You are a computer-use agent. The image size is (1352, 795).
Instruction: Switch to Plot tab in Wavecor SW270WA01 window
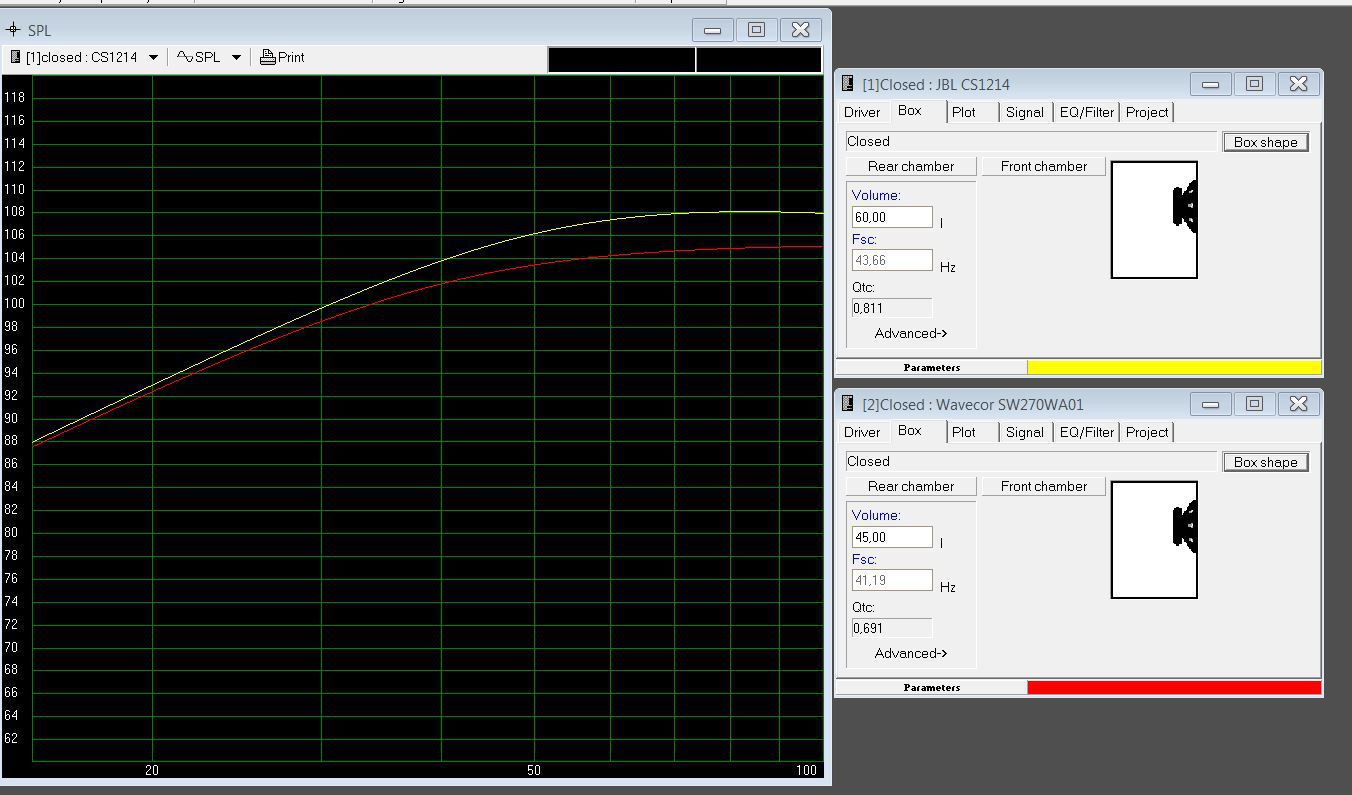(x=964, y=432)
